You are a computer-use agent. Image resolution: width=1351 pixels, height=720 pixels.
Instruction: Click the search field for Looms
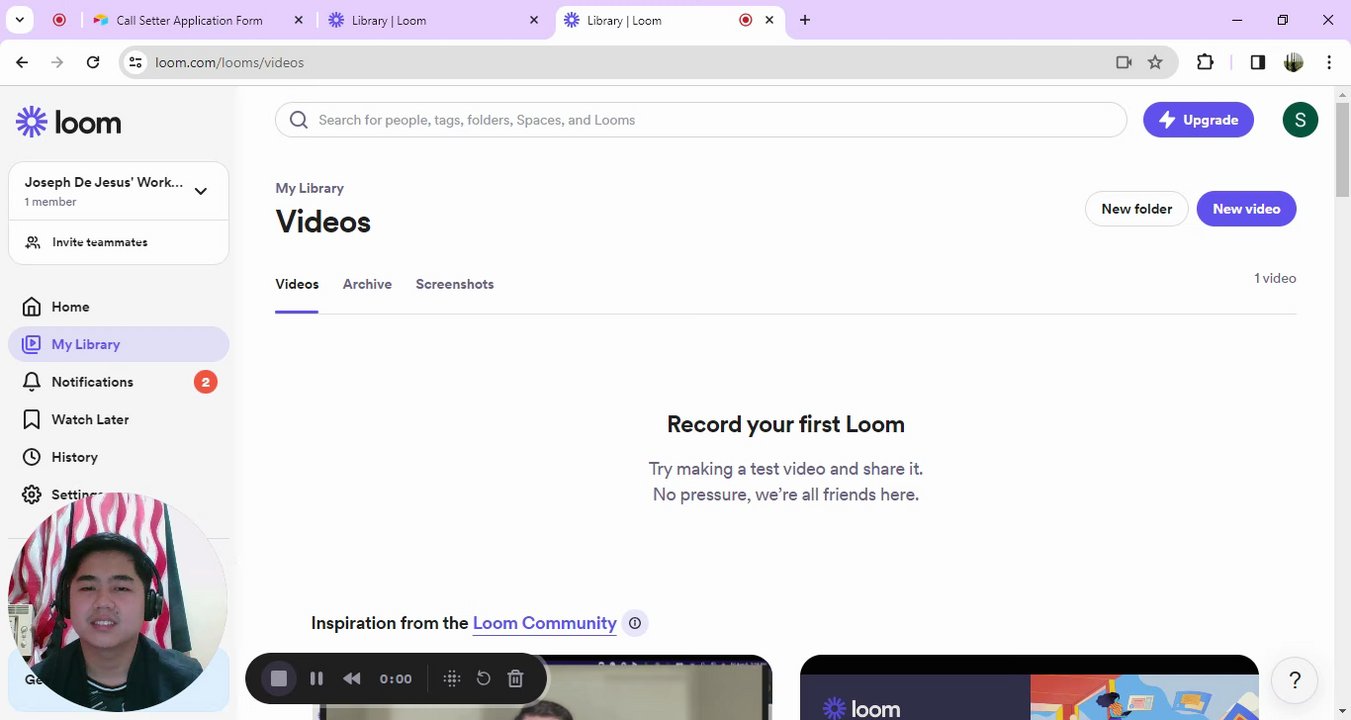point(701,120)
